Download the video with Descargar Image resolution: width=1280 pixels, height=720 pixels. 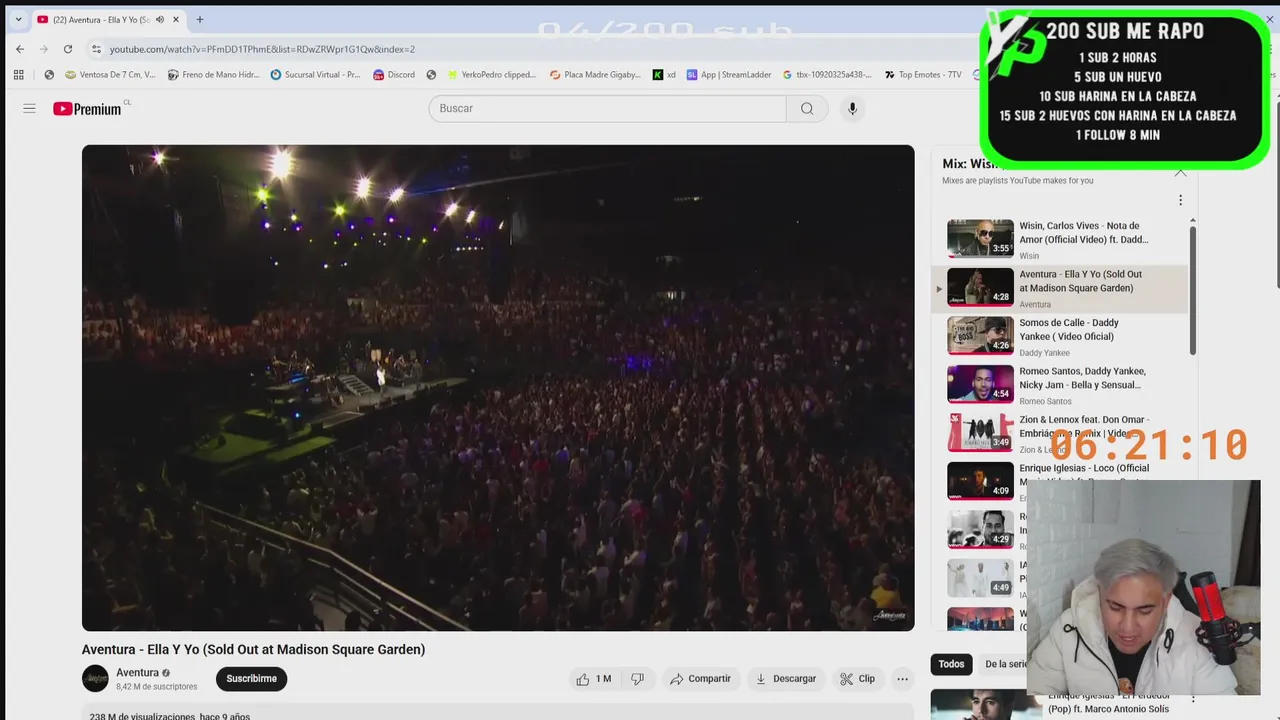tap(785, 679)
